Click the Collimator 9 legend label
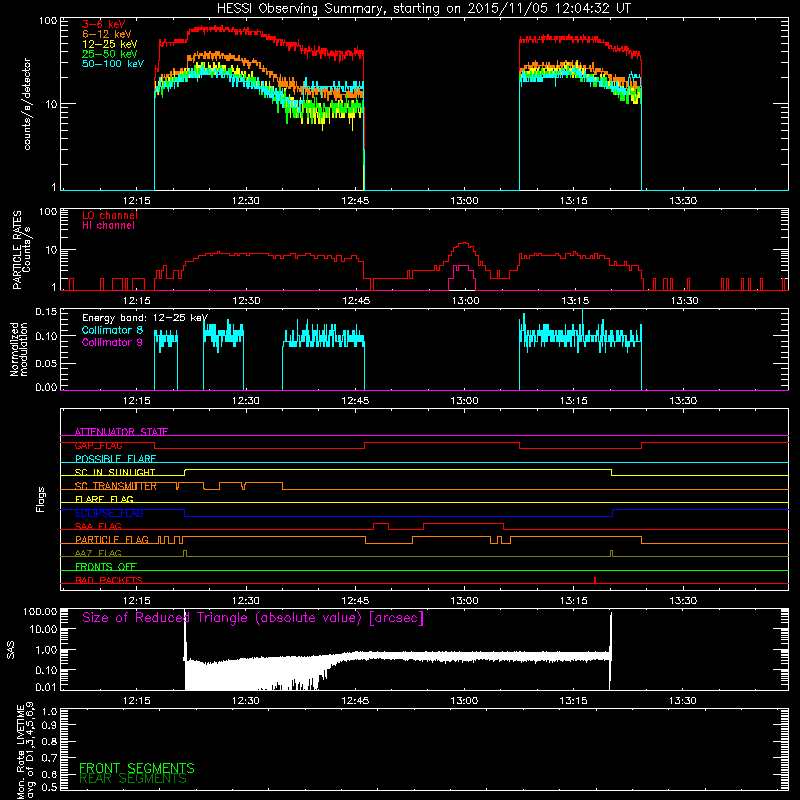 click(112, 342)
